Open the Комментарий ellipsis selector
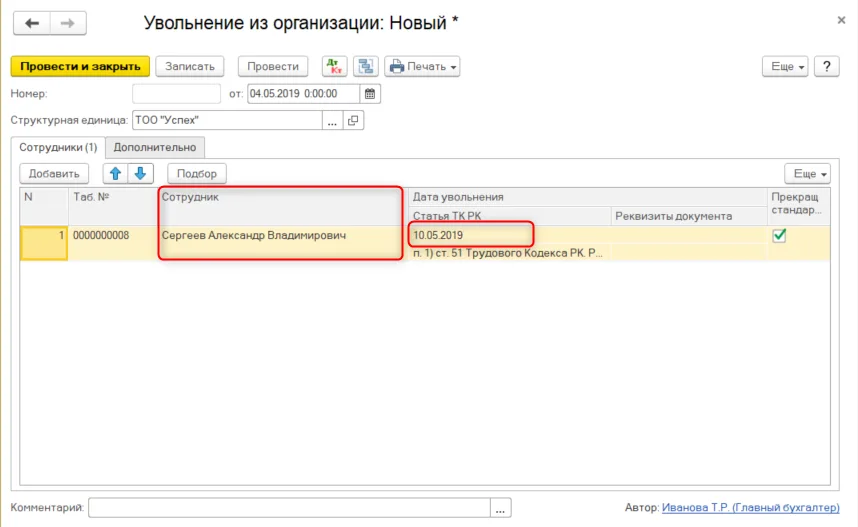 point(500,508)
